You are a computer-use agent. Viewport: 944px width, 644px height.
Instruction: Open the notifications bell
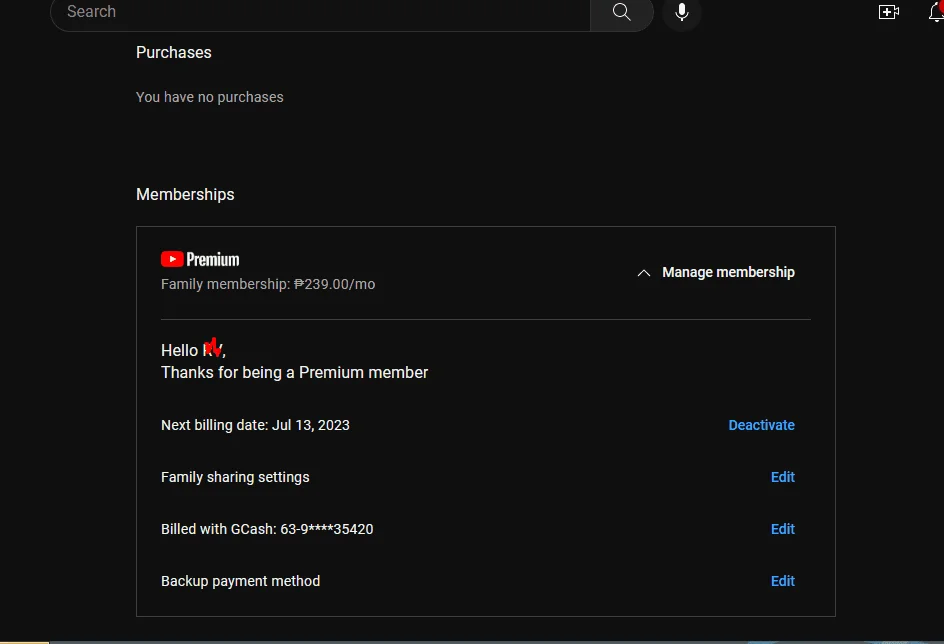(936, 11)
